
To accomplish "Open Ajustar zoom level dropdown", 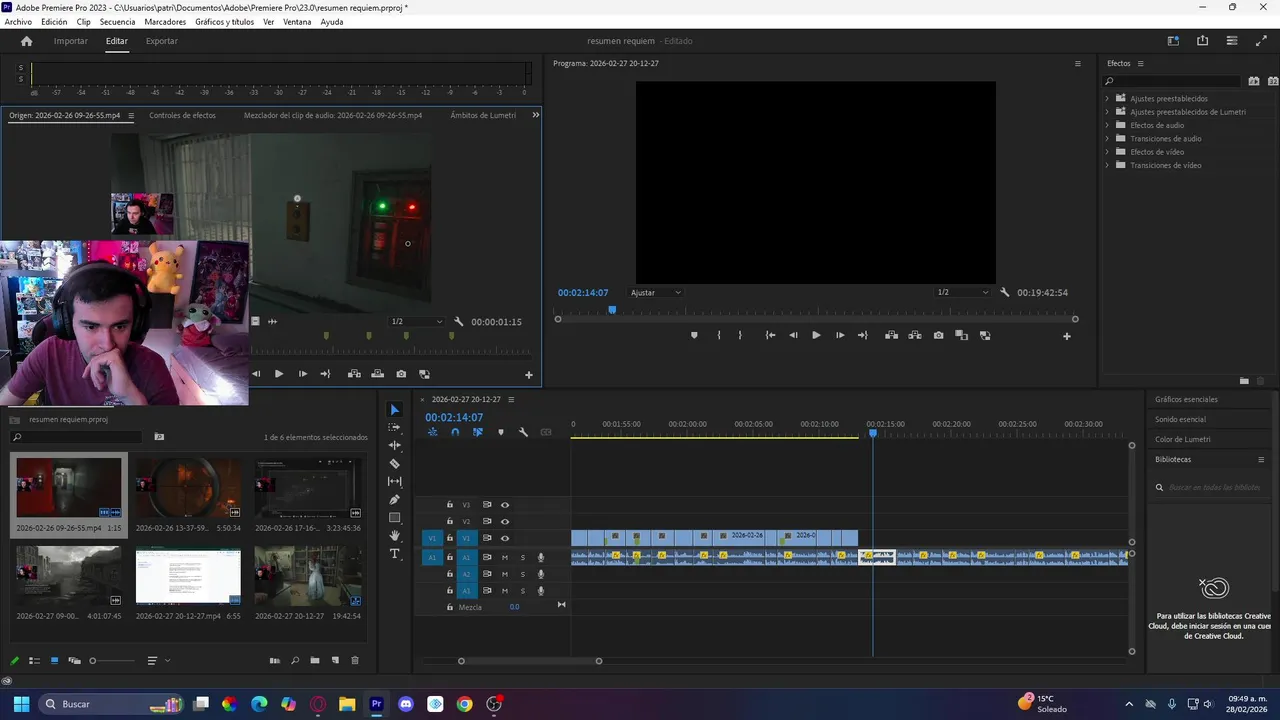I will tap(655, 293).
